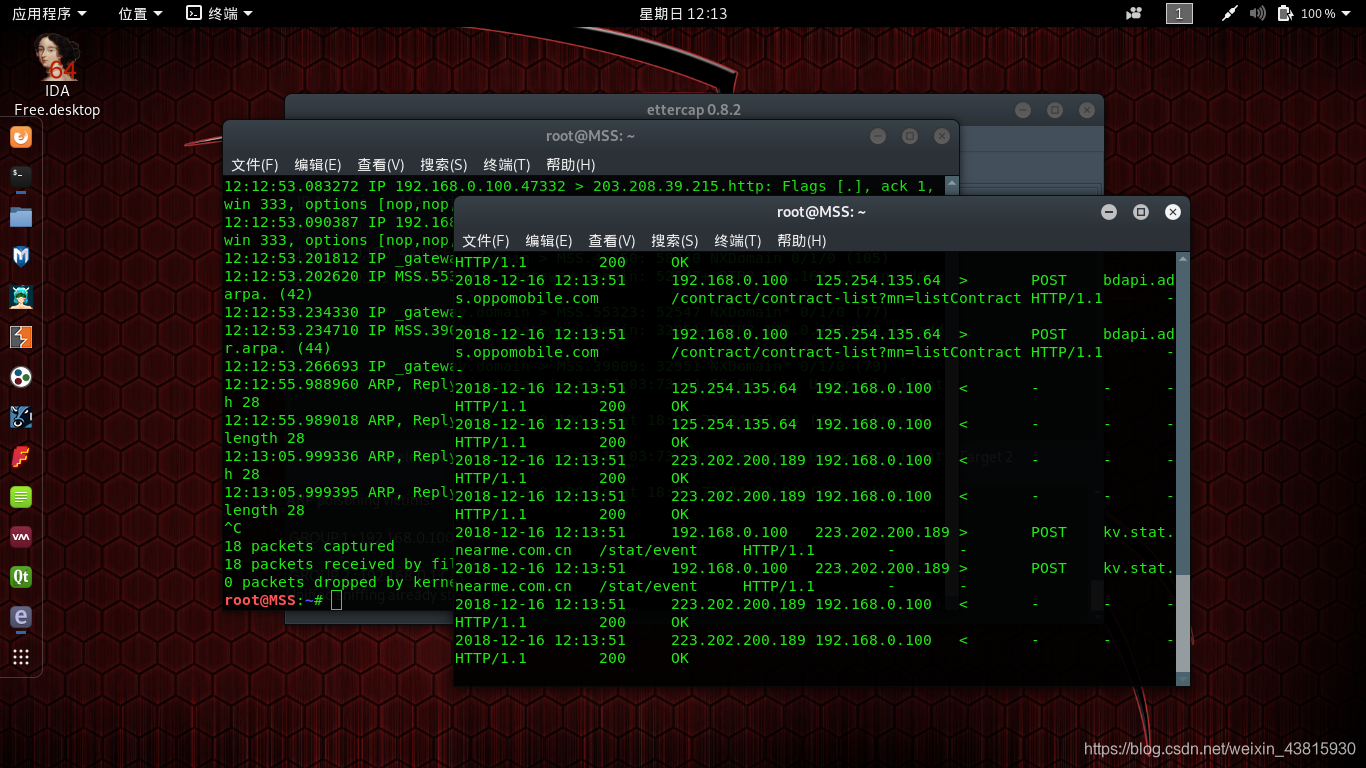Open 文件(F) menu in front terminal
The image size is (1366, 768).
(x=486, y=241)
